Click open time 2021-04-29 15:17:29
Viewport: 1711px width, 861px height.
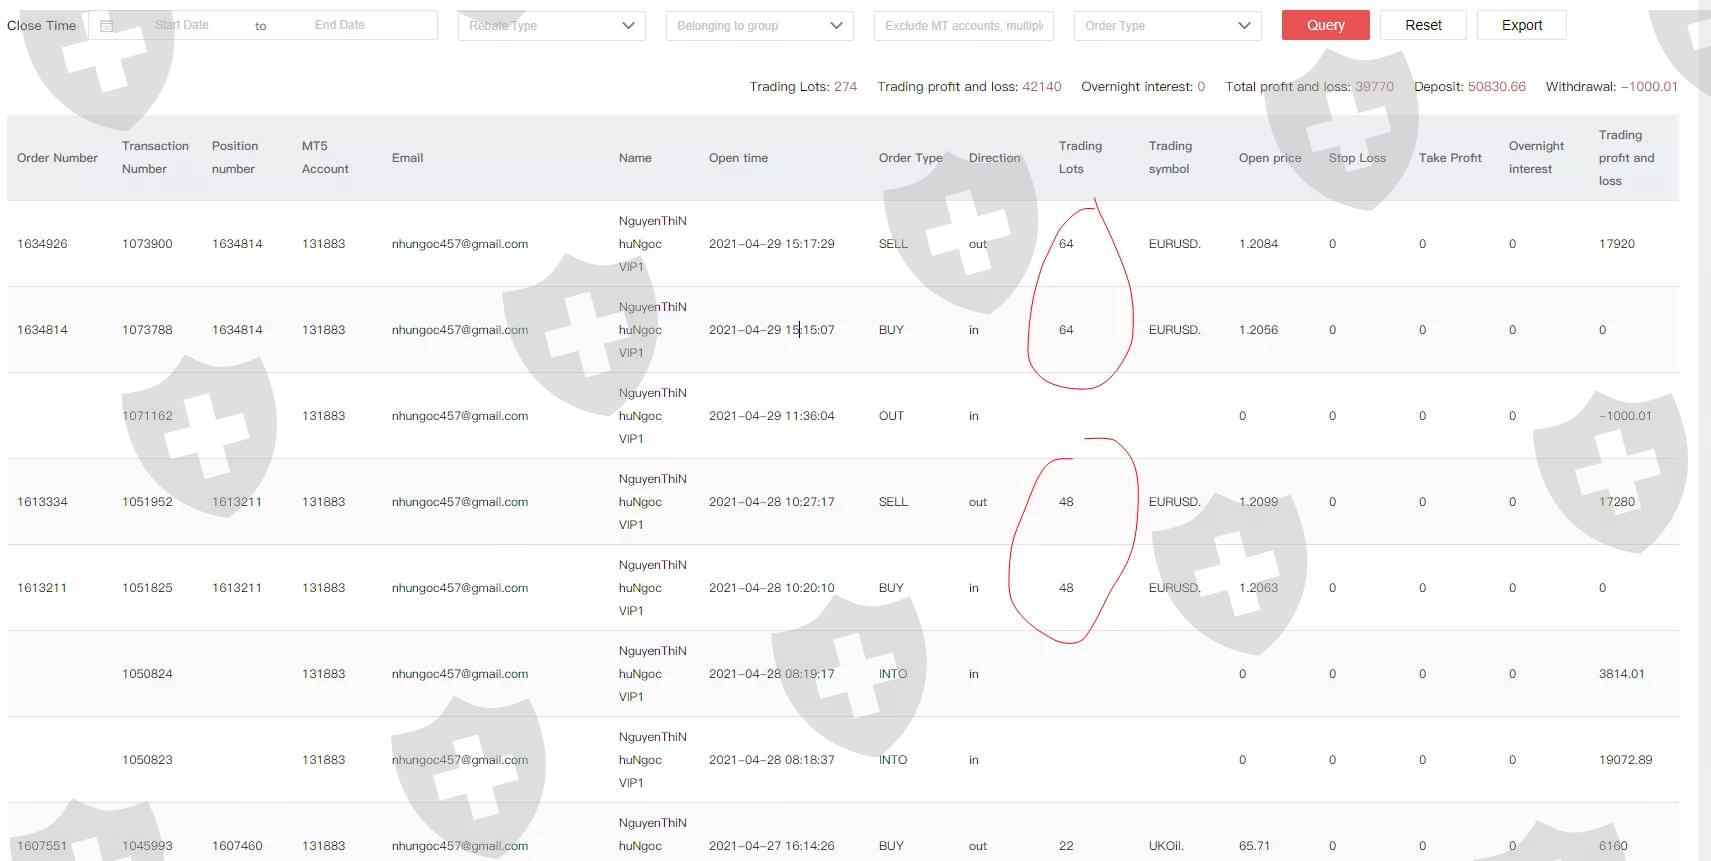click(x=771, y=244)
